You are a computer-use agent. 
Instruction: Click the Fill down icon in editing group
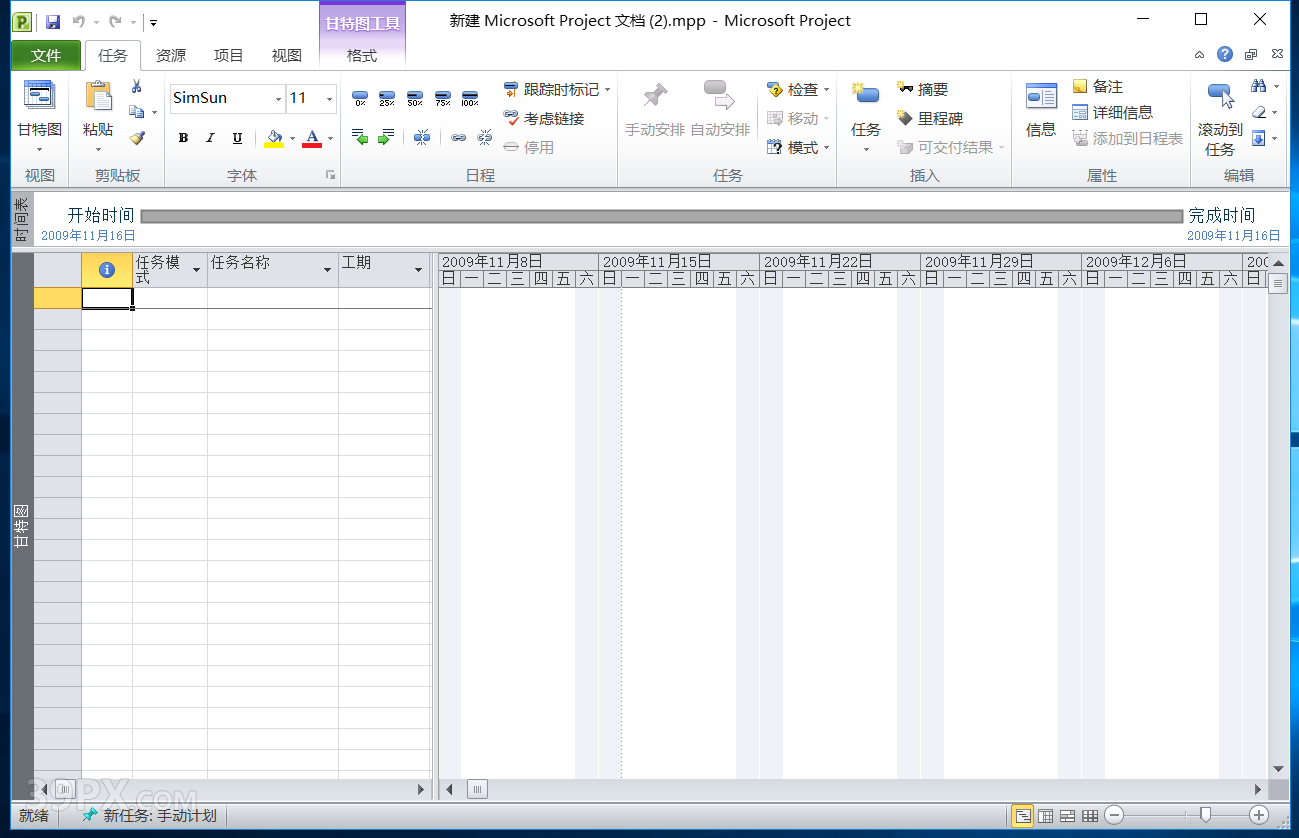[x=1259, y=138]
